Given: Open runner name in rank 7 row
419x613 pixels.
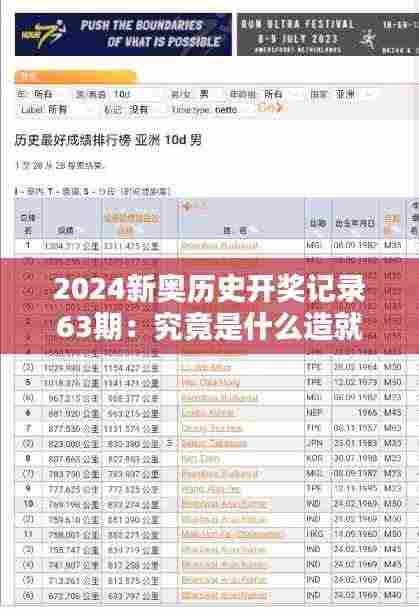Looking at the screenshot, I should tap(212, 428).
